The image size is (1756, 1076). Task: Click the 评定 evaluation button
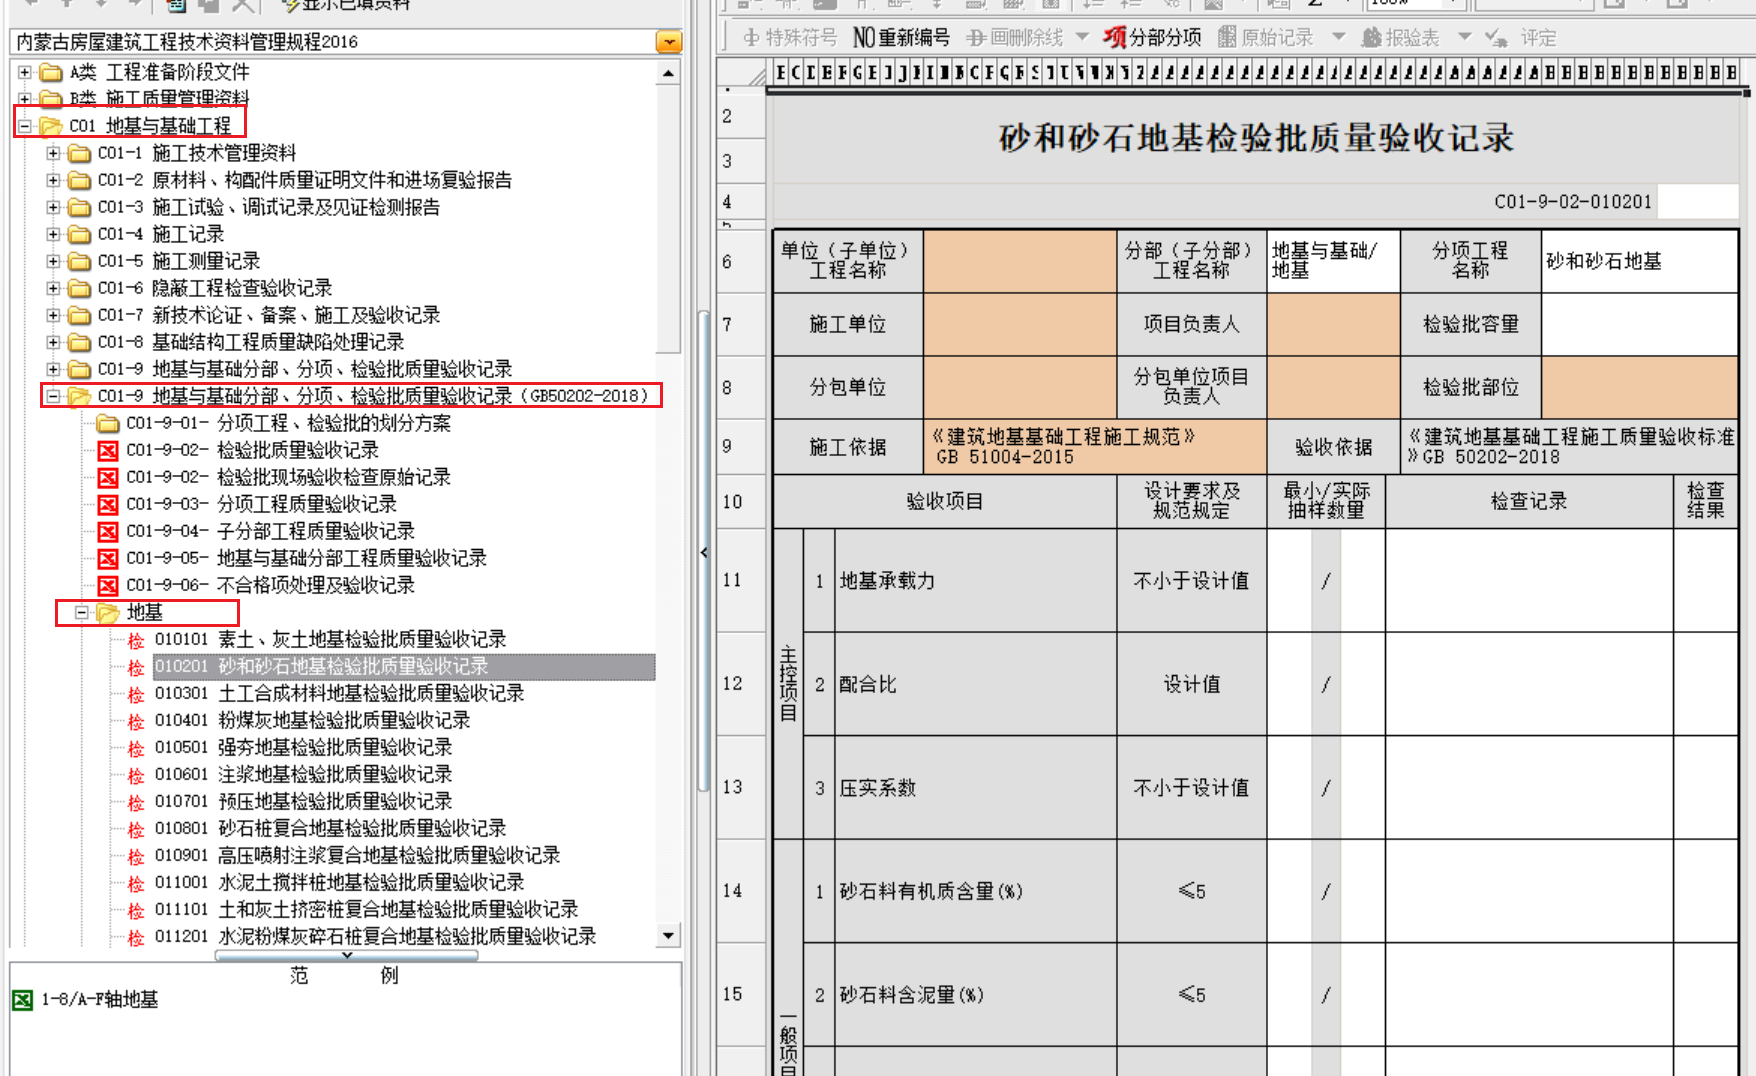point(1521,38)
